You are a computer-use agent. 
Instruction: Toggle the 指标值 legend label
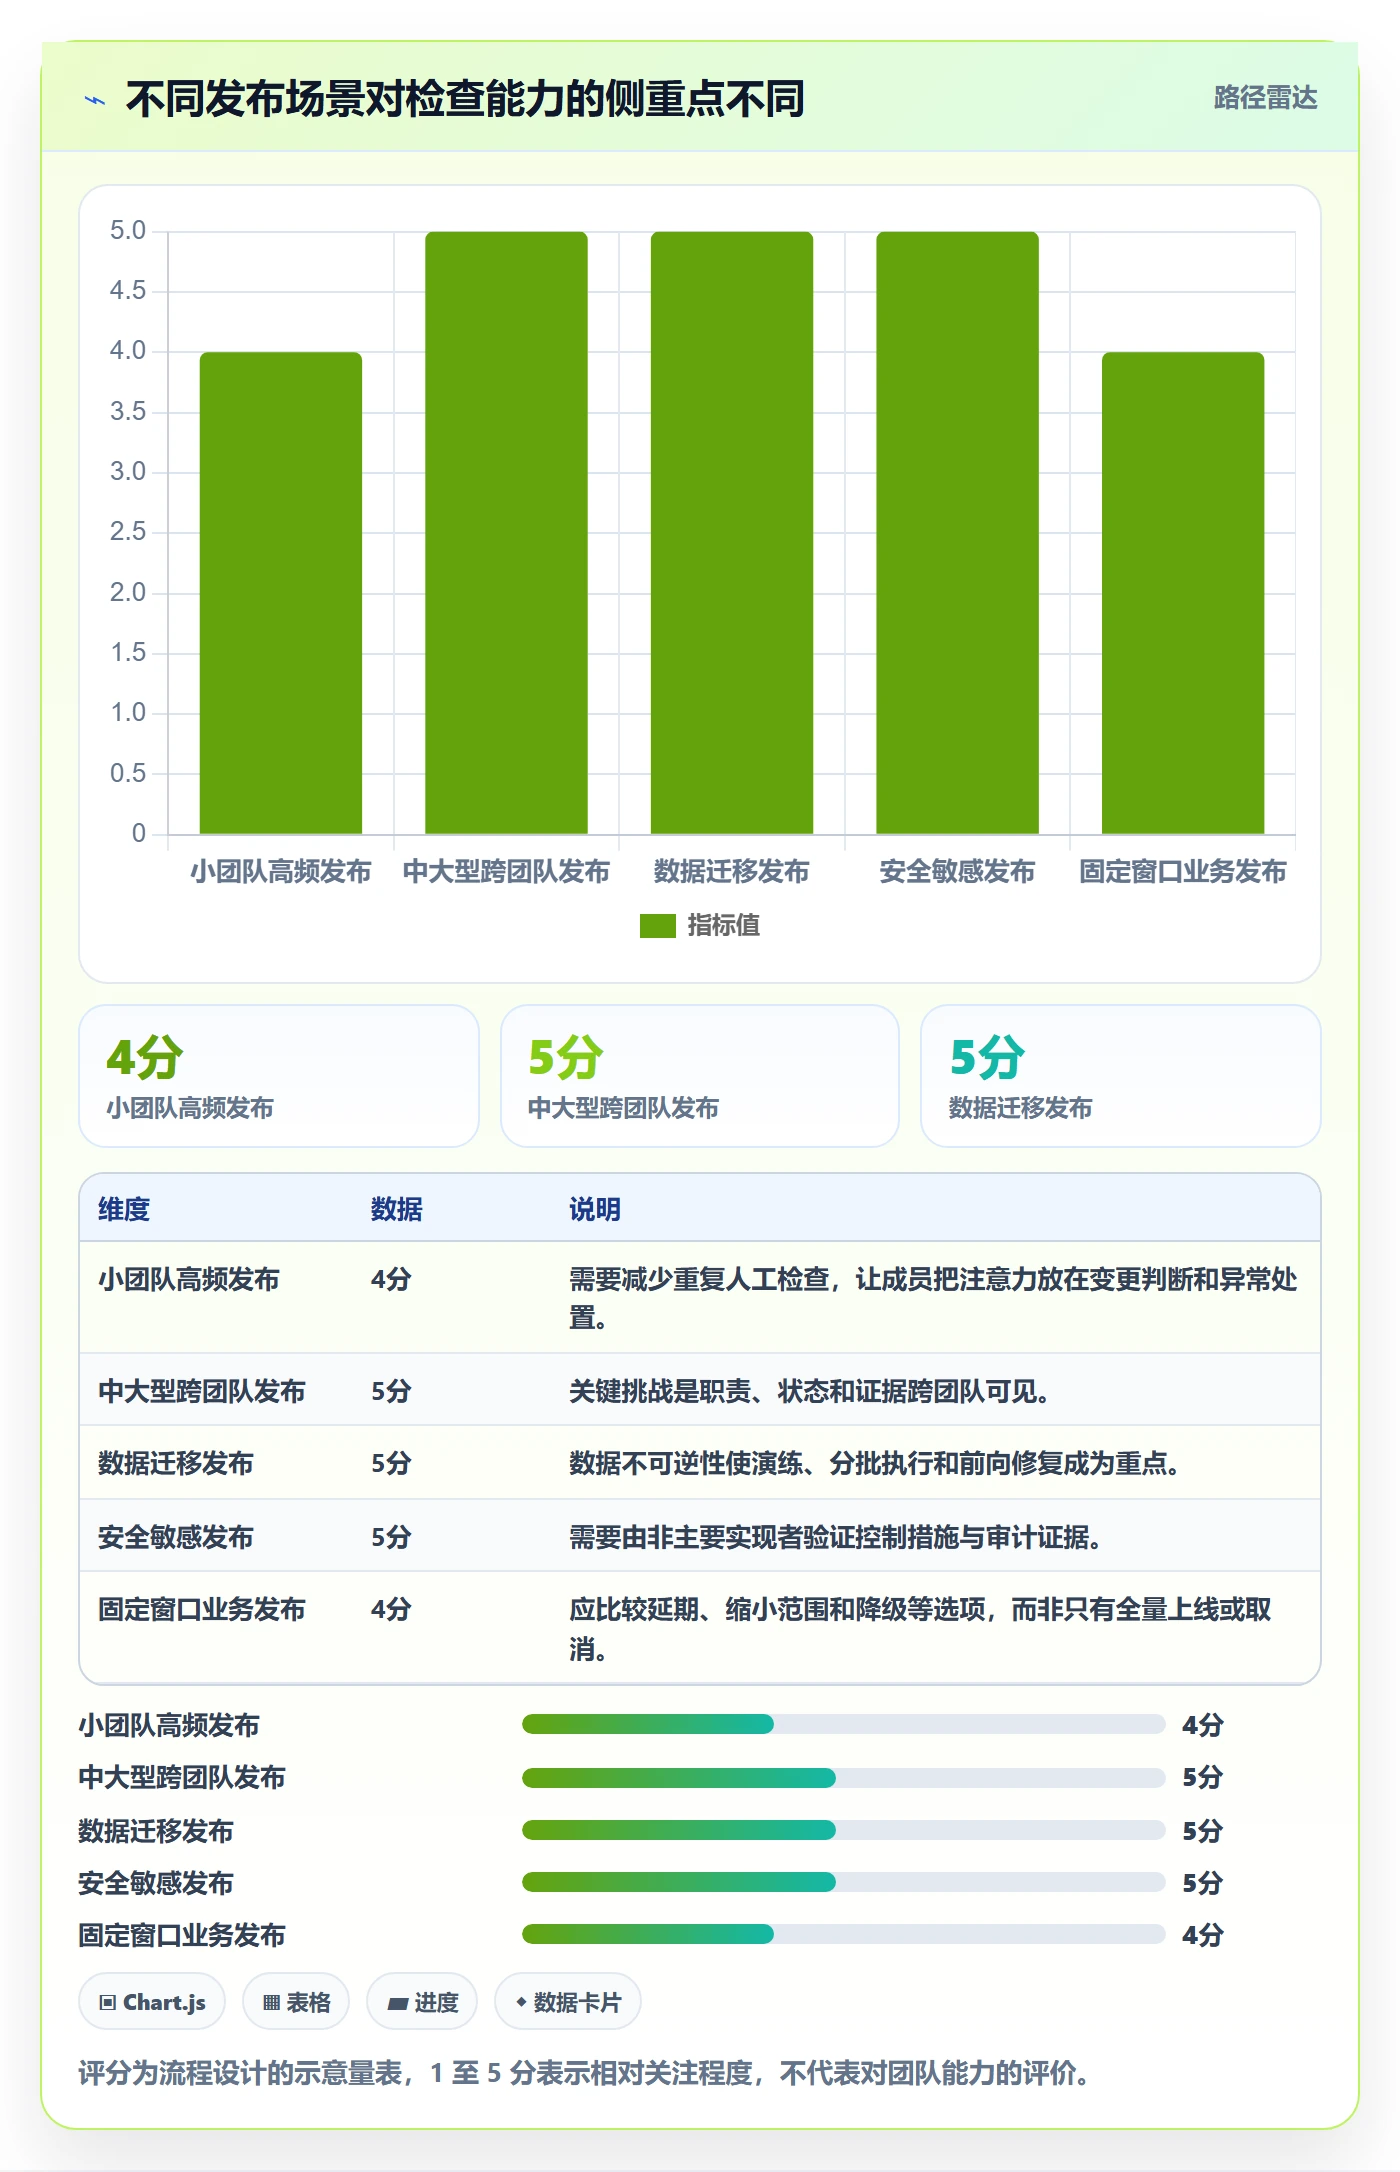[723, 926]
